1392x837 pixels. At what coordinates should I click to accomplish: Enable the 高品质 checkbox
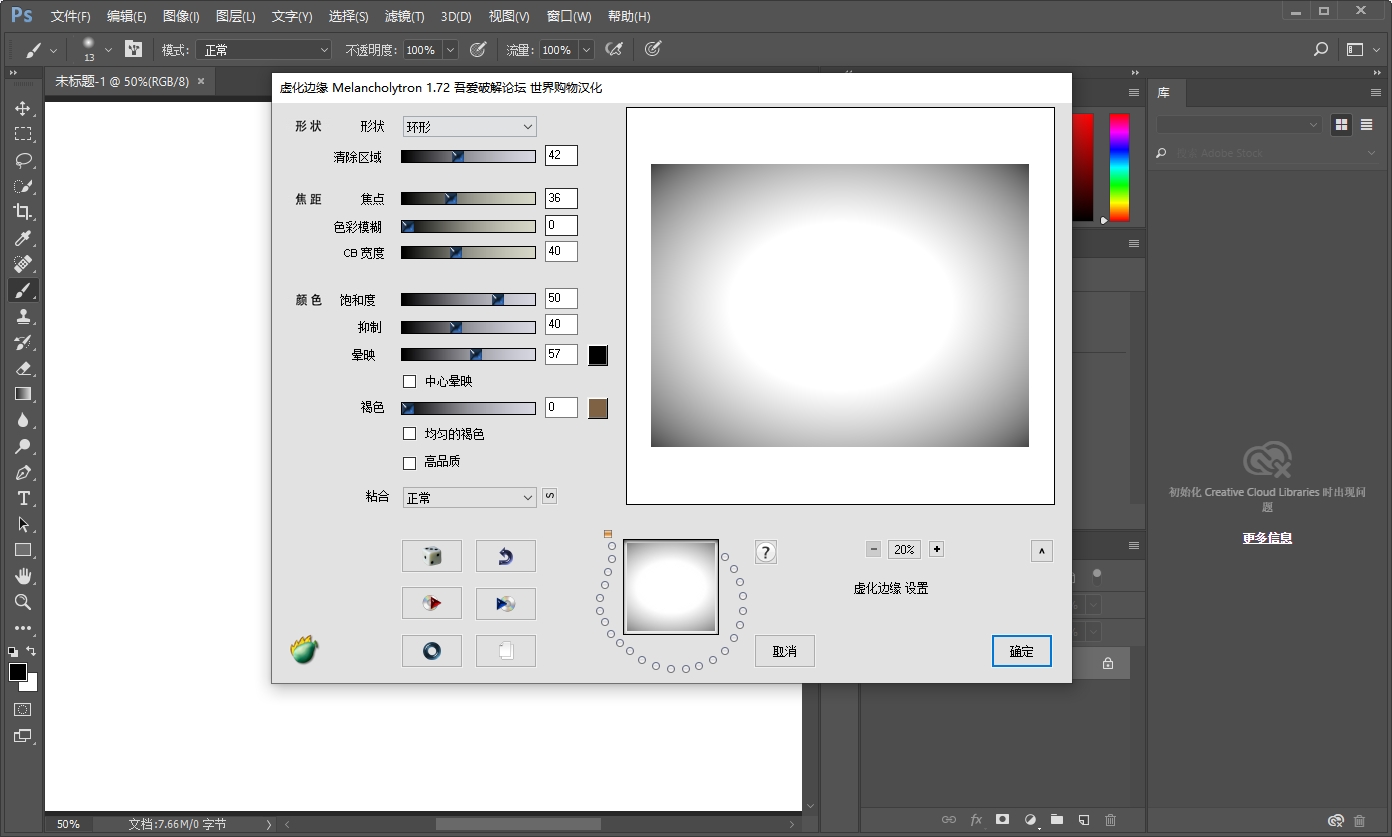click(x=410, y=462)
